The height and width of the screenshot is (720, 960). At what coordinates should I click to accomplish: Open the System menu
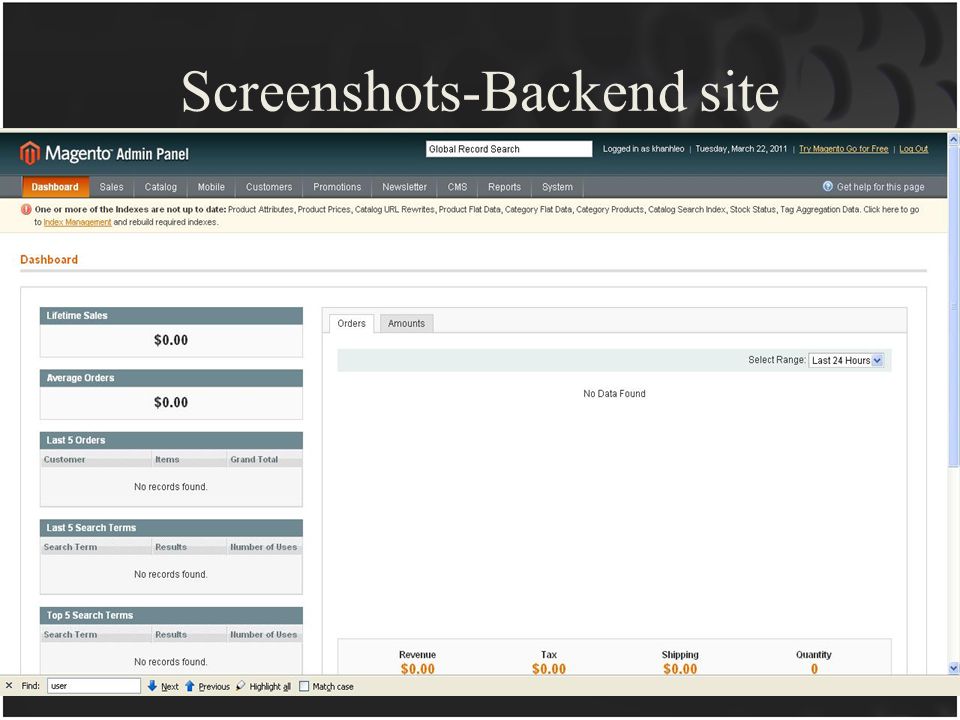pos(557,187)
